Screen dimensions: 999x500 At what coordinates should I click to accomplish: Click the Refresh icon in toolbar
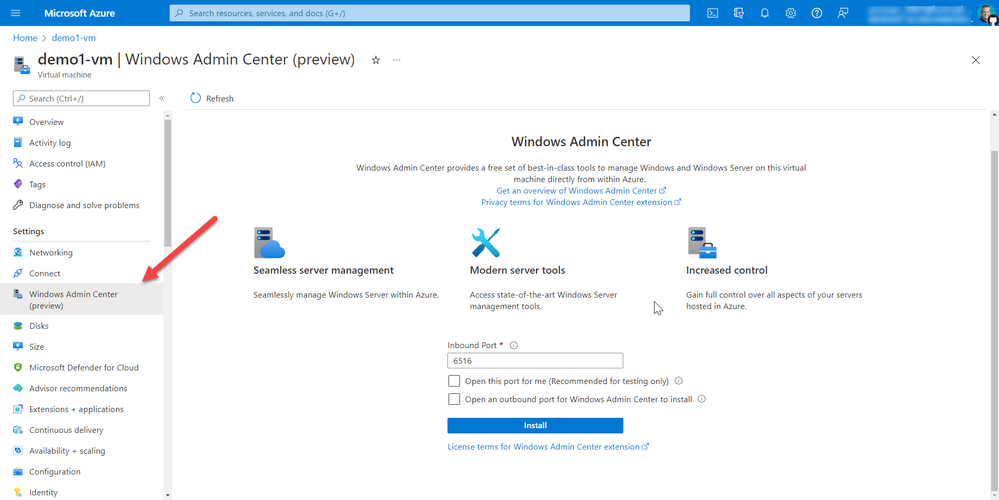(196, 98)
